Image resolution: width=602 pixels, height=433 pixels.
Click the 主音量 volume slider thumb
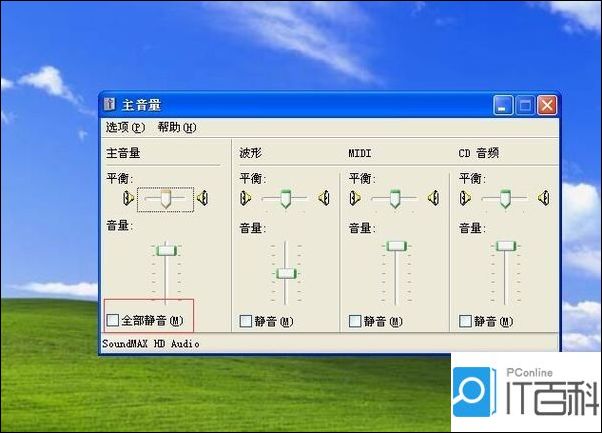point(166,251)
